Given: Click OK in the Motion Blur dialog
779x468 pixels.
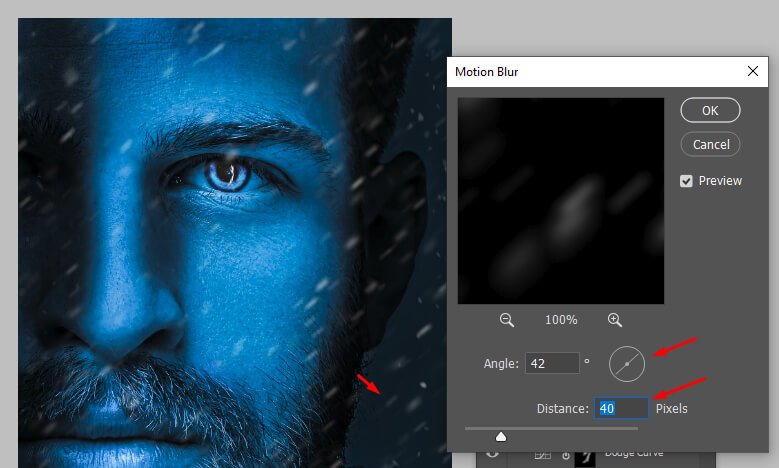Looking at the screenshot, I should (x=710, y=110).
